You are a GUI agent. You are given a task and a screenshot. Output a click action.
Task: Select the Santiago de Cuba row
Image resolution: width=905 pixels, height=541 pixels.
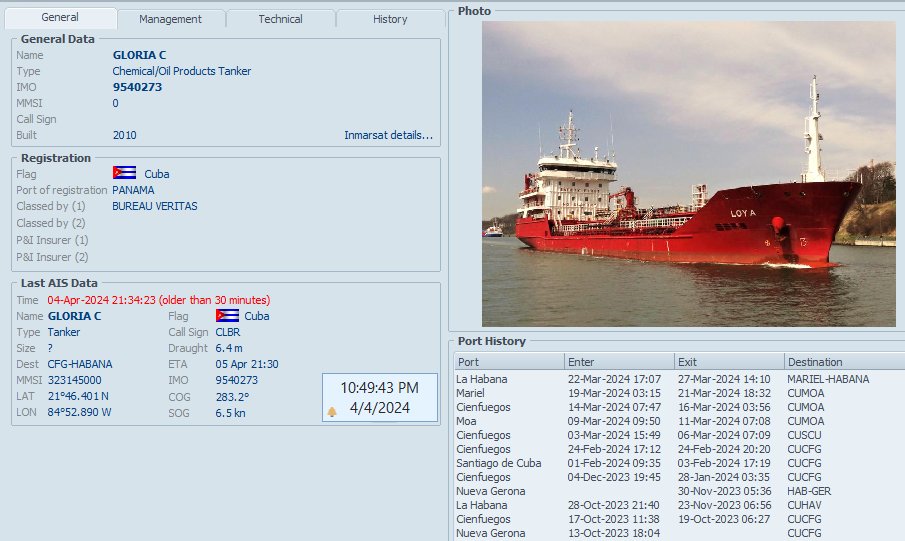point(680,463)
